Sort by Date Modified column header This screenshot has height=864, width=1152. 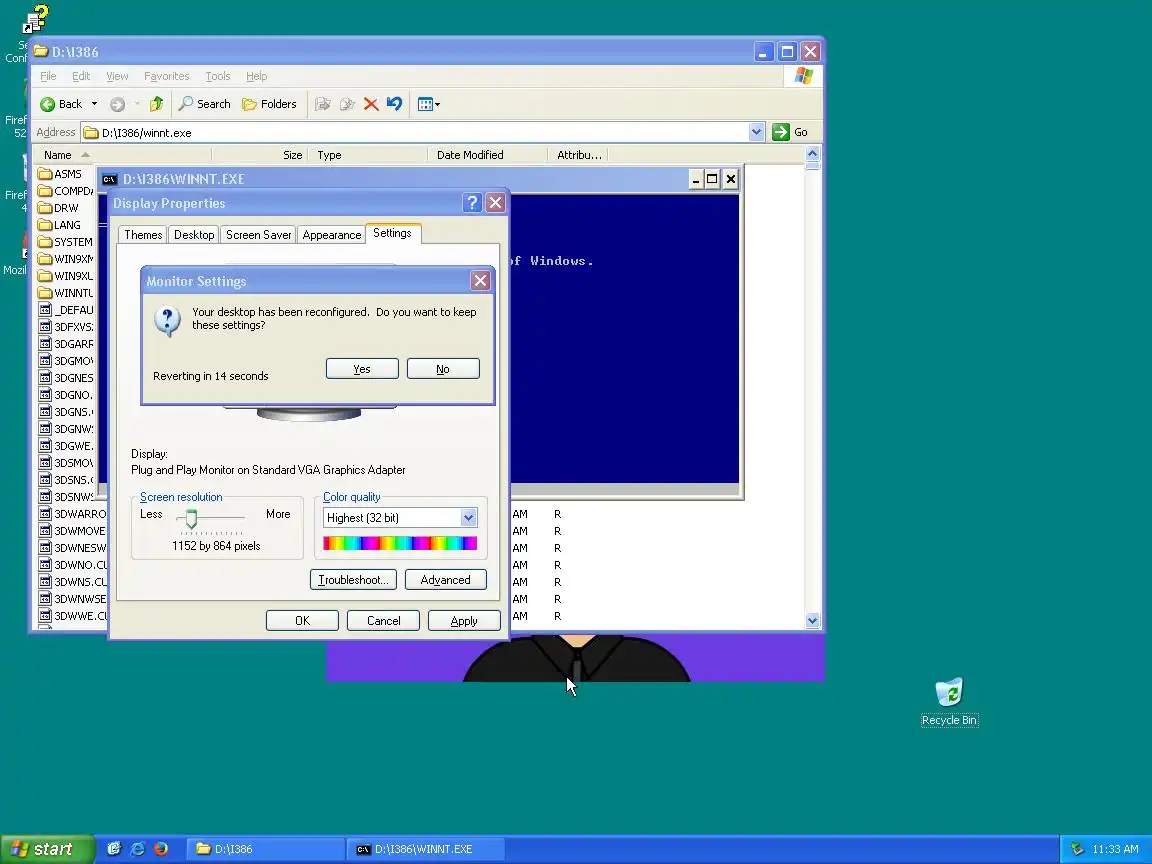click(488, 155)
